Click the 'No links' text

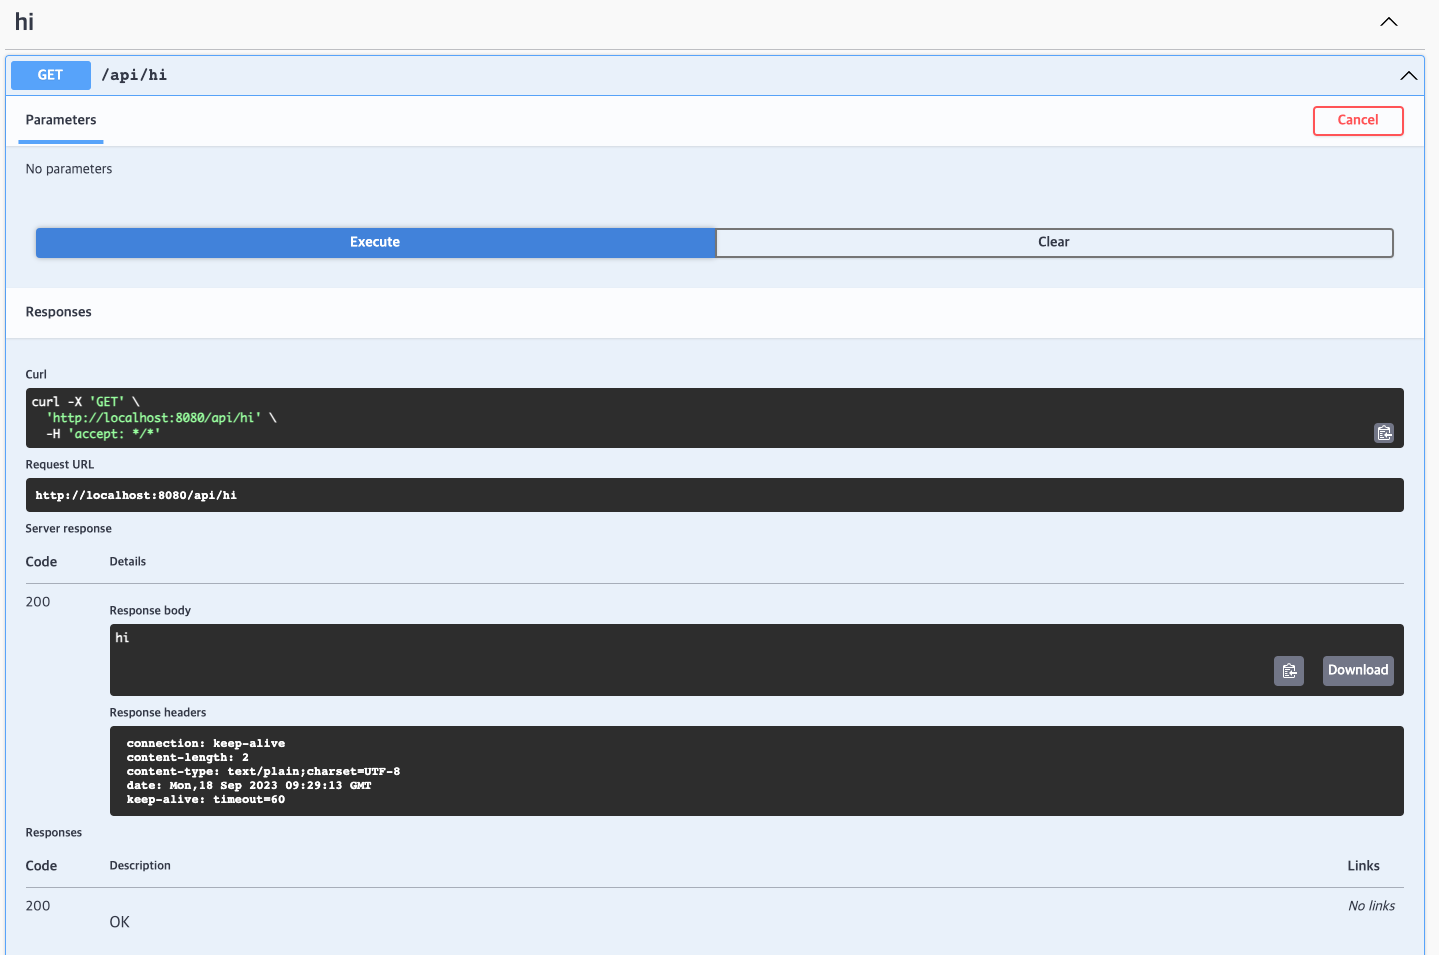point(1372,906)
